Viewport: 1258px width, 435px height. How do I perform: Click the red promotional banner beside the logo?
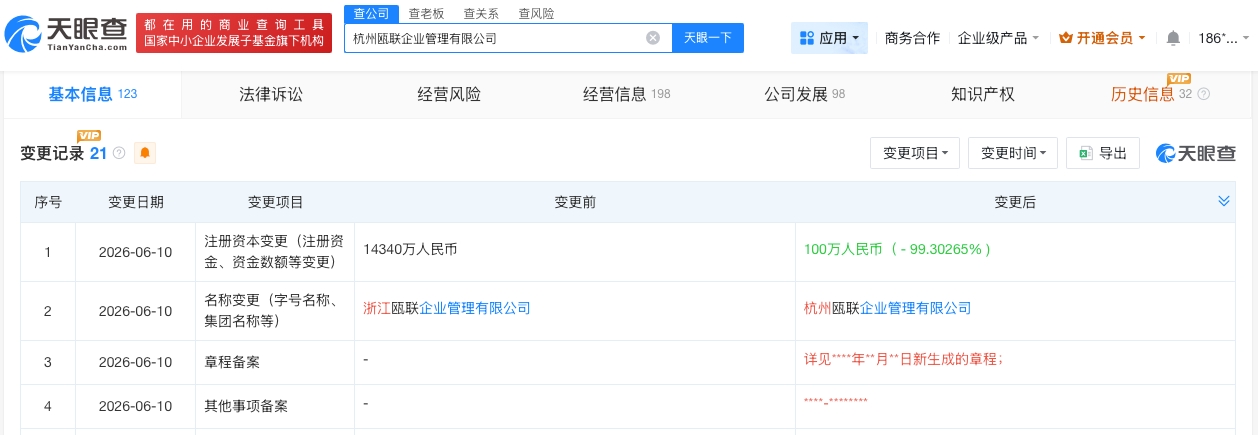234,34
